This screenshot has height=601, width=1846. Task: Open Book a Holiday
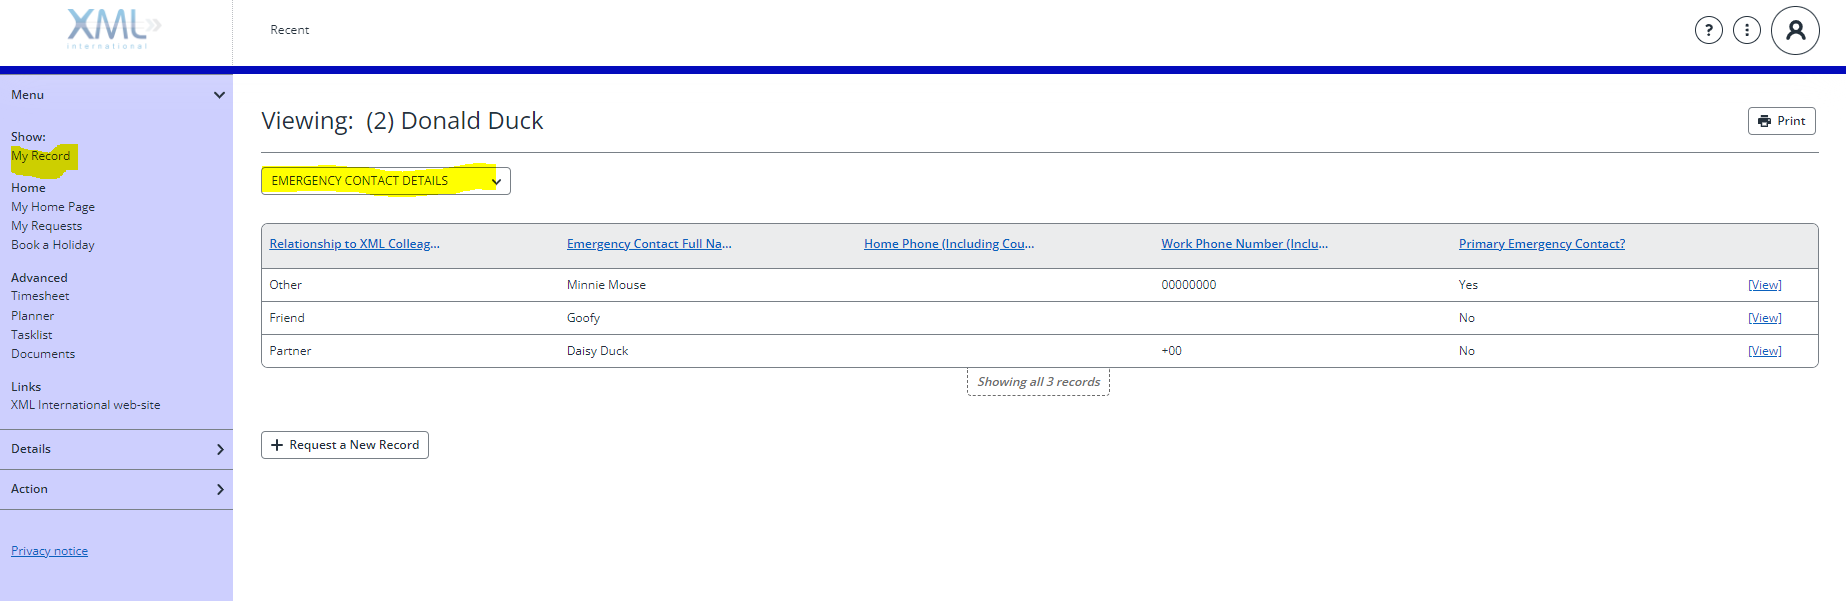point(53,245)
